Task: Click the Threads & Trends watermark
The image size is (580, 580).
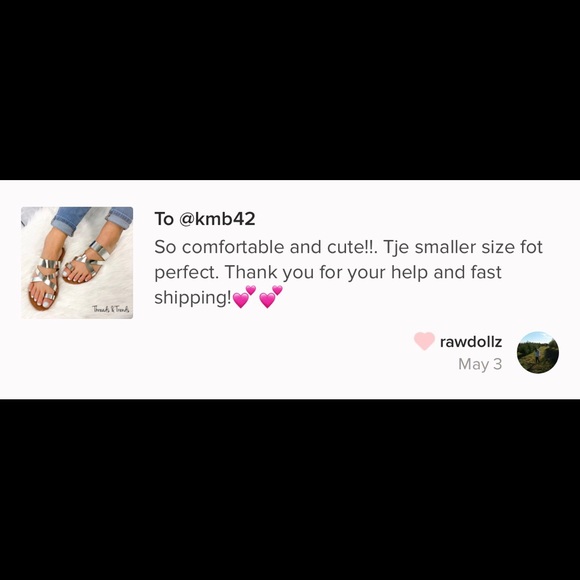Action: [111, 309]
